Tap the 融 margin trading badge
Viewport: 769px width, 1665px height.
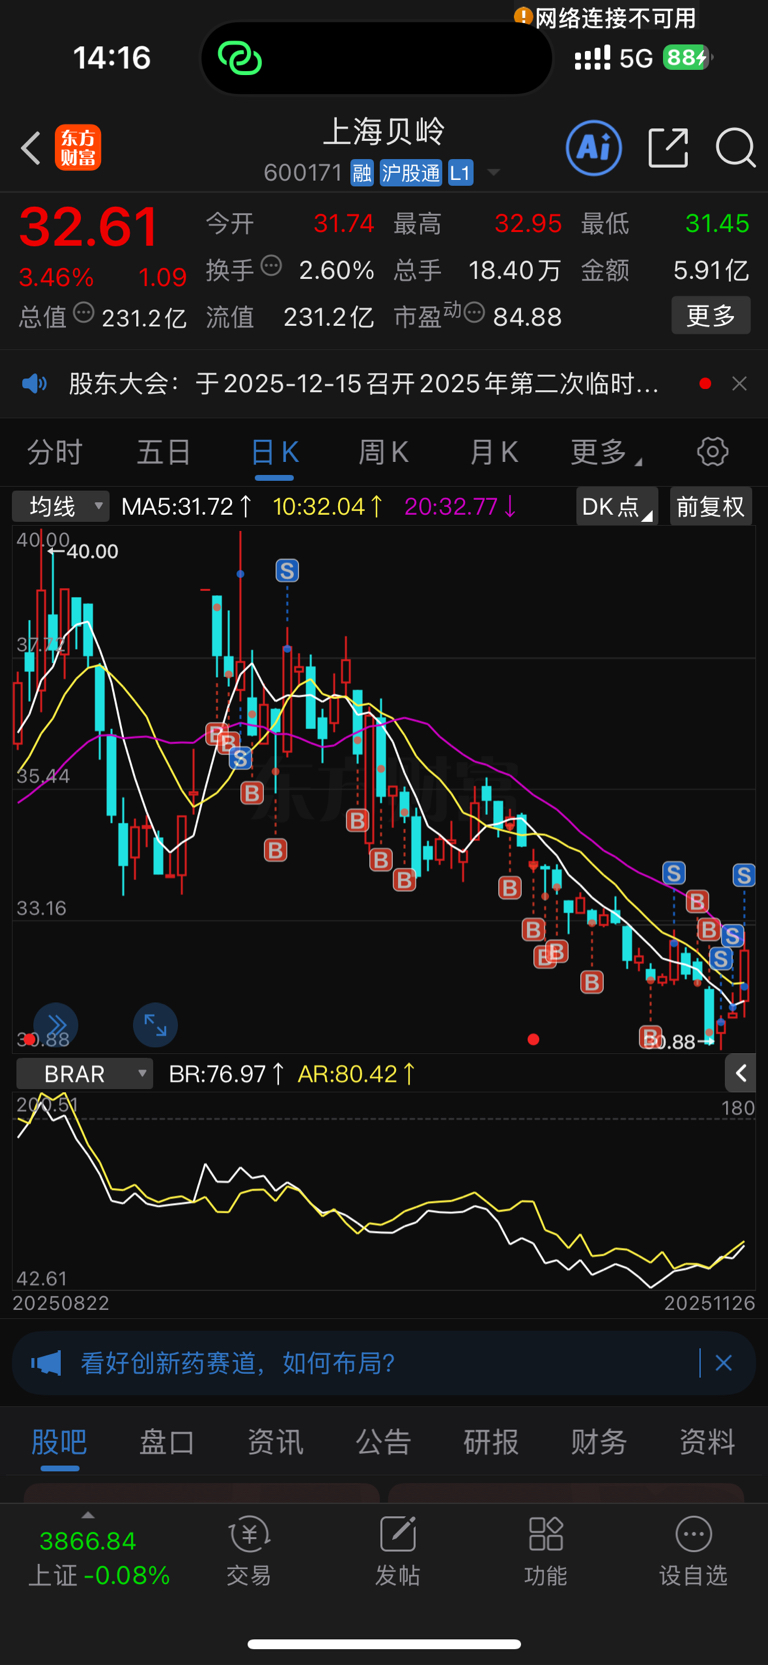[362, 173]
